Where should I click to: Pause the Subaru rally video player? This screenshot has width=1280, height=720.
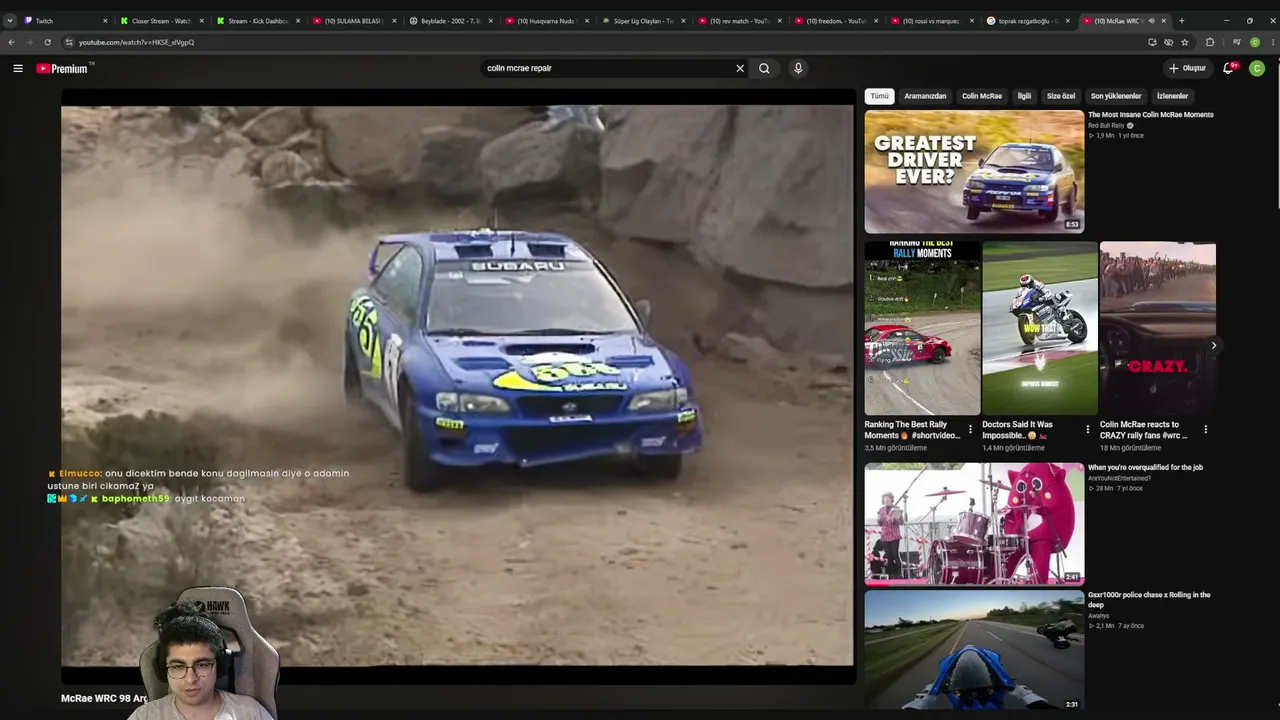click(x=457, y=385)
